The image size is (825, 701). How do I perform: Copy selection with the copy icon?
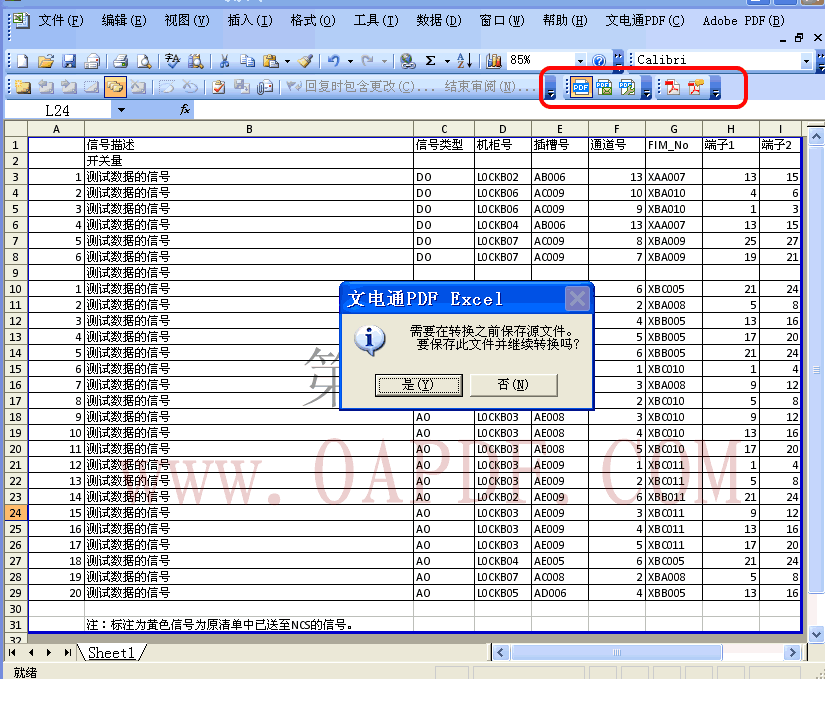tap(247, 61)
